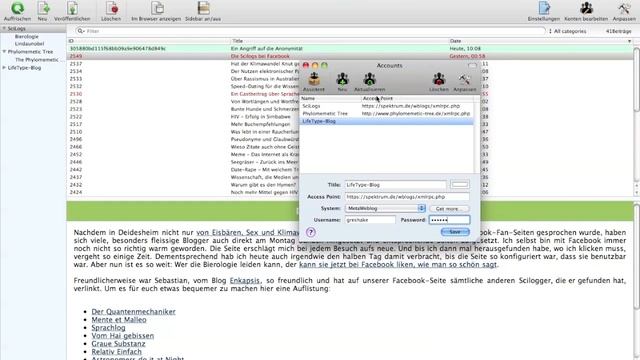
Task: Select Phylomemetic Tree row in Accounts list
Action: click(387, 113)
